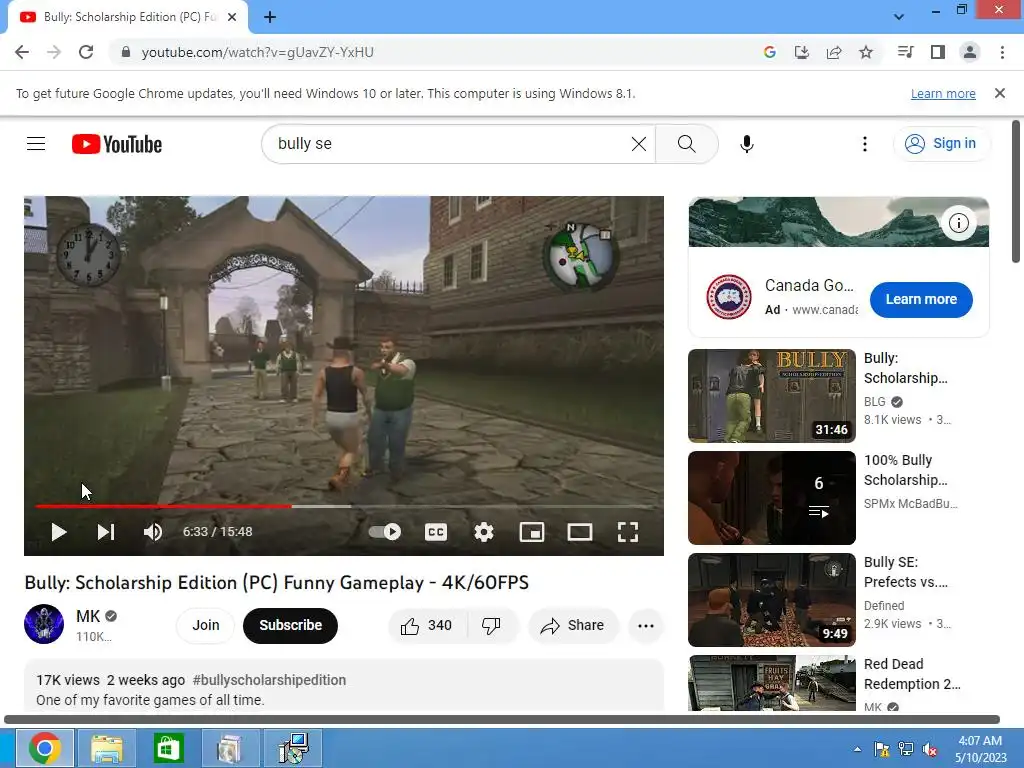Image resolution: width=1024 pixels, height=768 pixels.
Task: Clear the search query with X
Action: (639, 144)
